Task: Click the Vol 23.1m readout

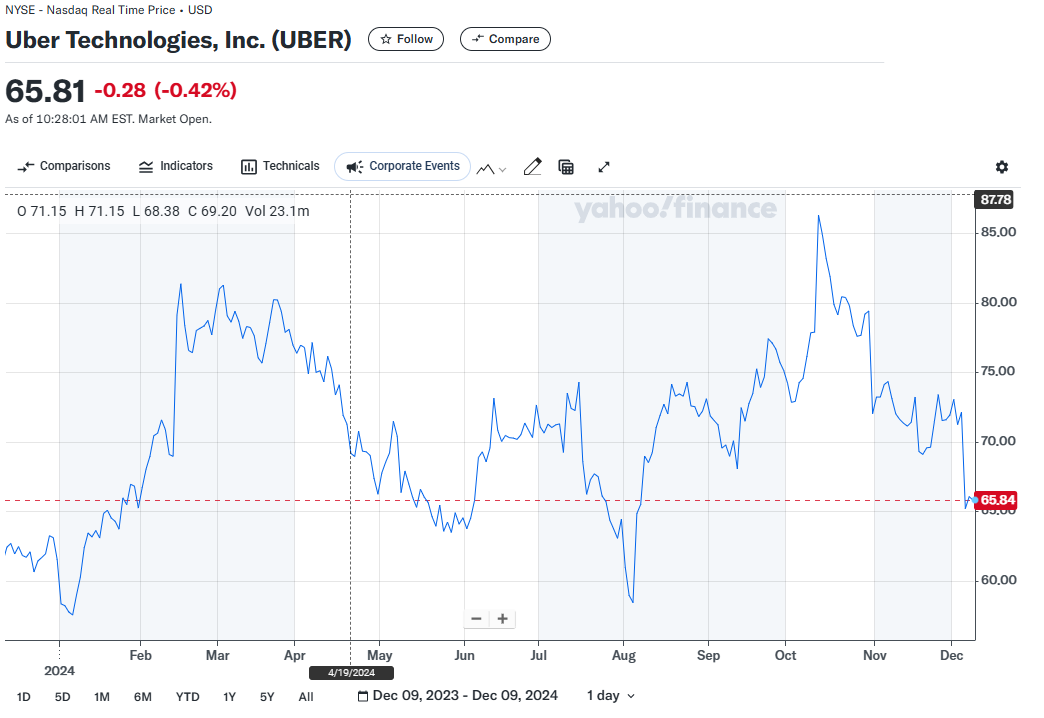Action: 277,211
